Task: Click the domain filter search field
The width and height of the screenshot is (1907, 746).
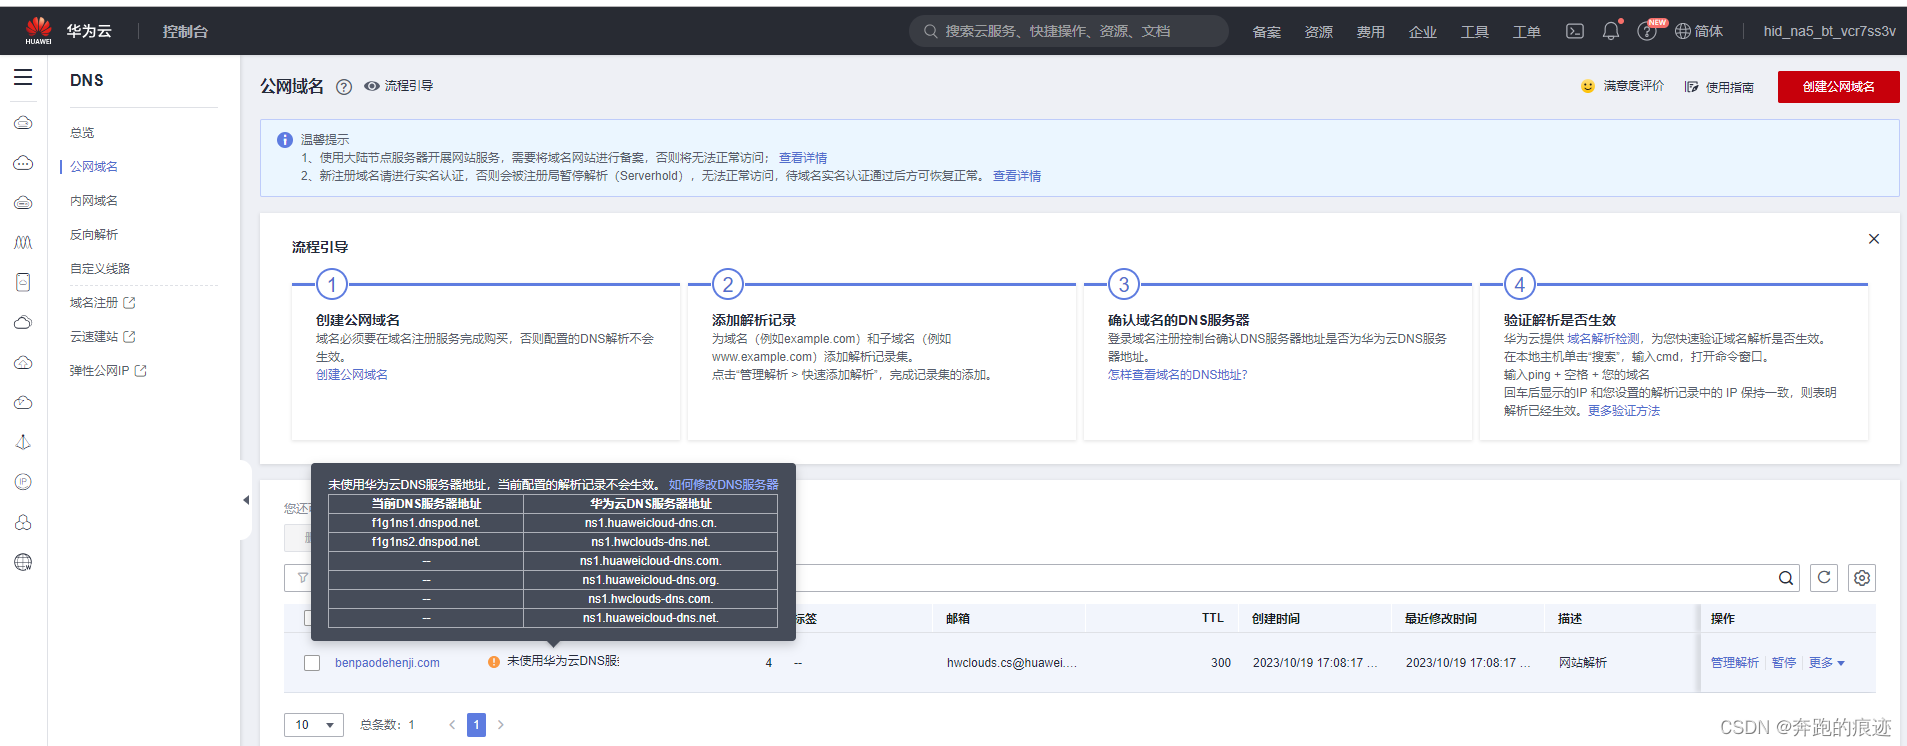Action: click(1040, 578)
